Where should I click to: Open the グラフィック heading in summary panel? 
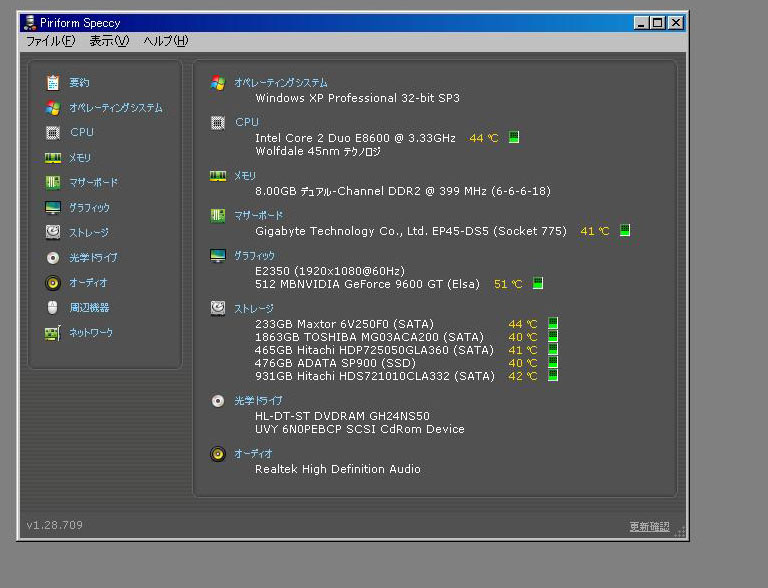pos(254,255)
